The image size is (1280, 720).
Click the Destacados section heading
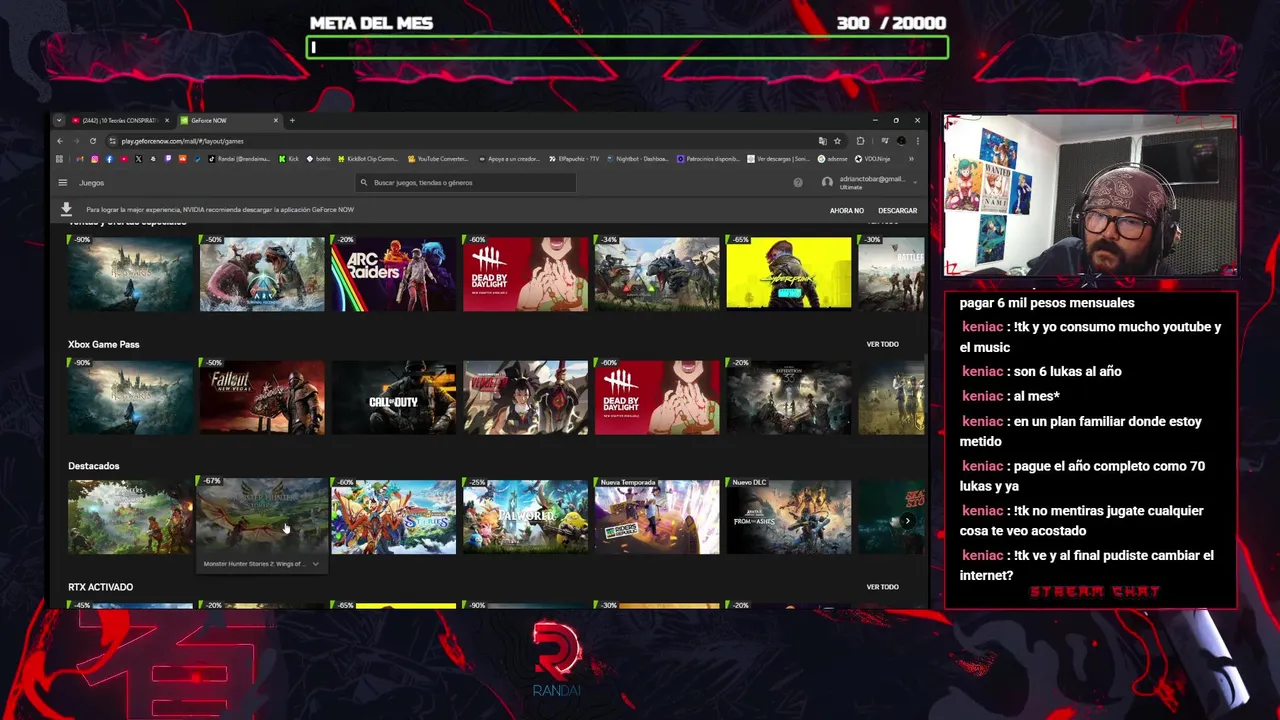(x=93, y=466)
